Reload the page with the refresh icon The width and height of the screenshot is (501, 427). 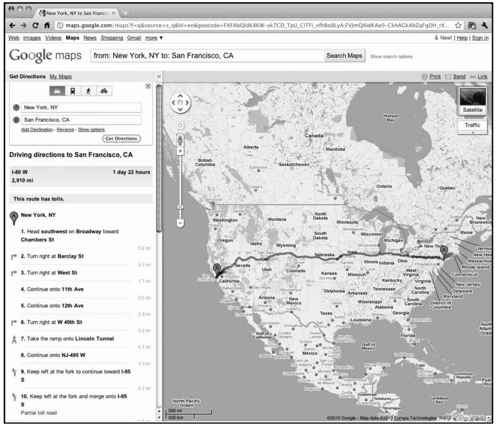(35, 25)
